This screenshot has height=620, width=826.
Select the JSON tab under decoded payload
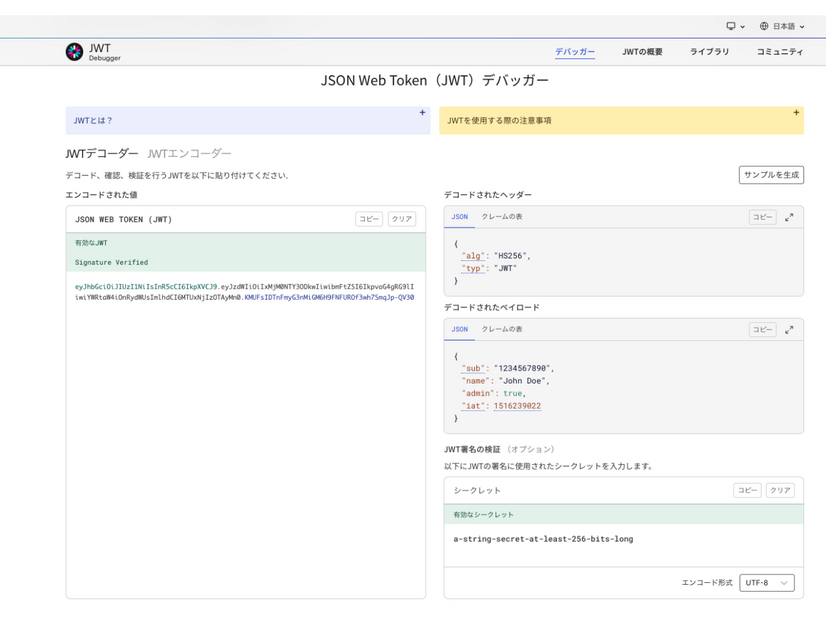click(x=461, y=330)
